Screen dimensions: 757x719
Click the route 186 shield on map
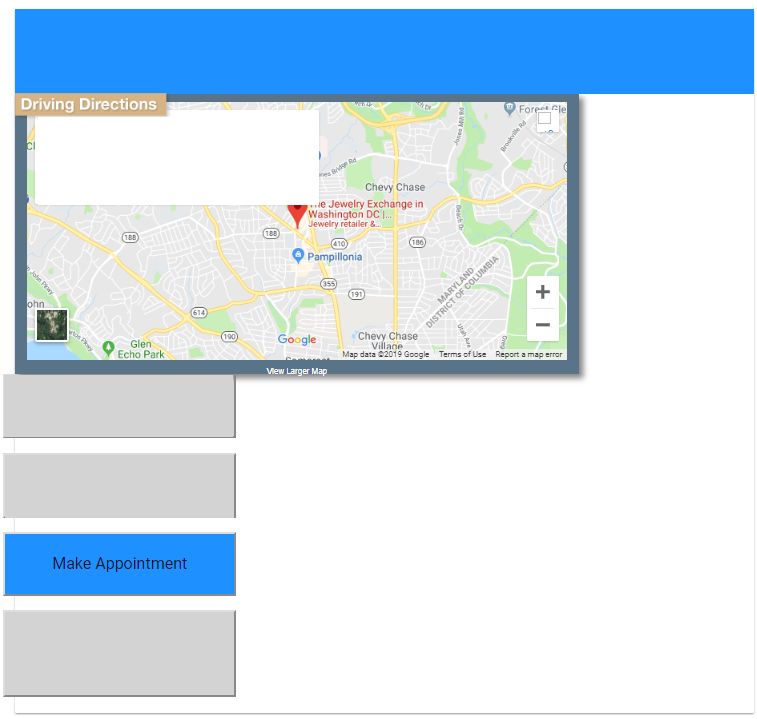point(417,242)
